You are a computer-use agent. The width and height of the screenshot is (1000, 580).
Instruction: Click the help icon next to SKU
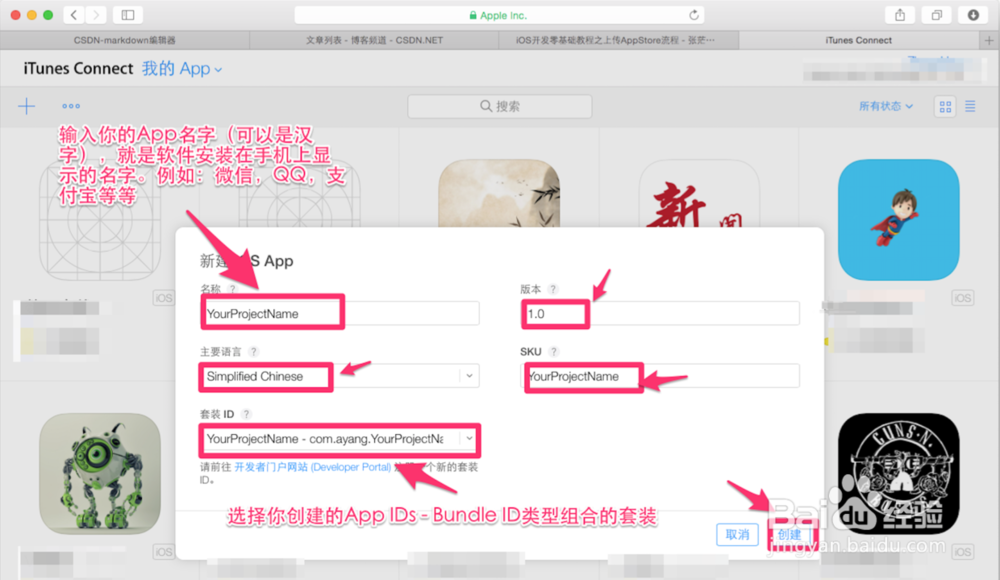coord(556,352)
